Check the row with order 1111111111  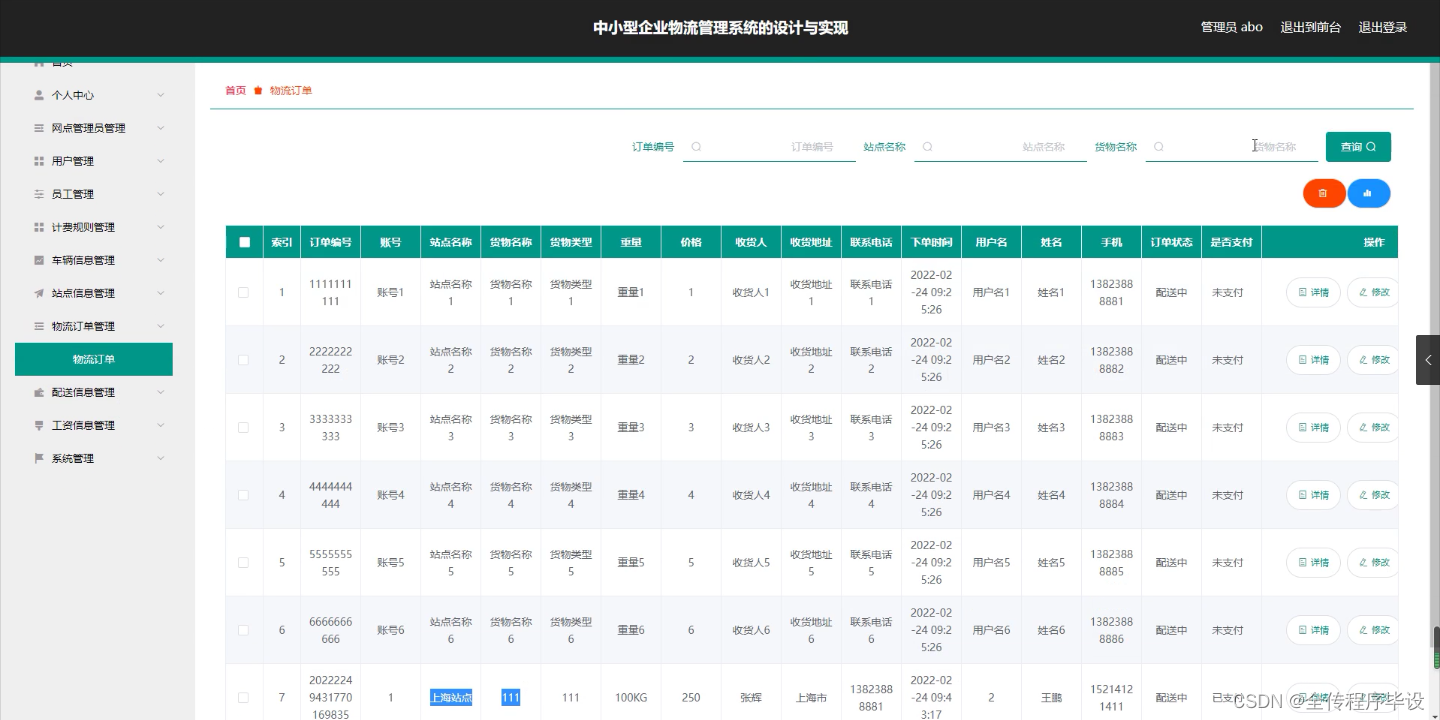[243, 292]
